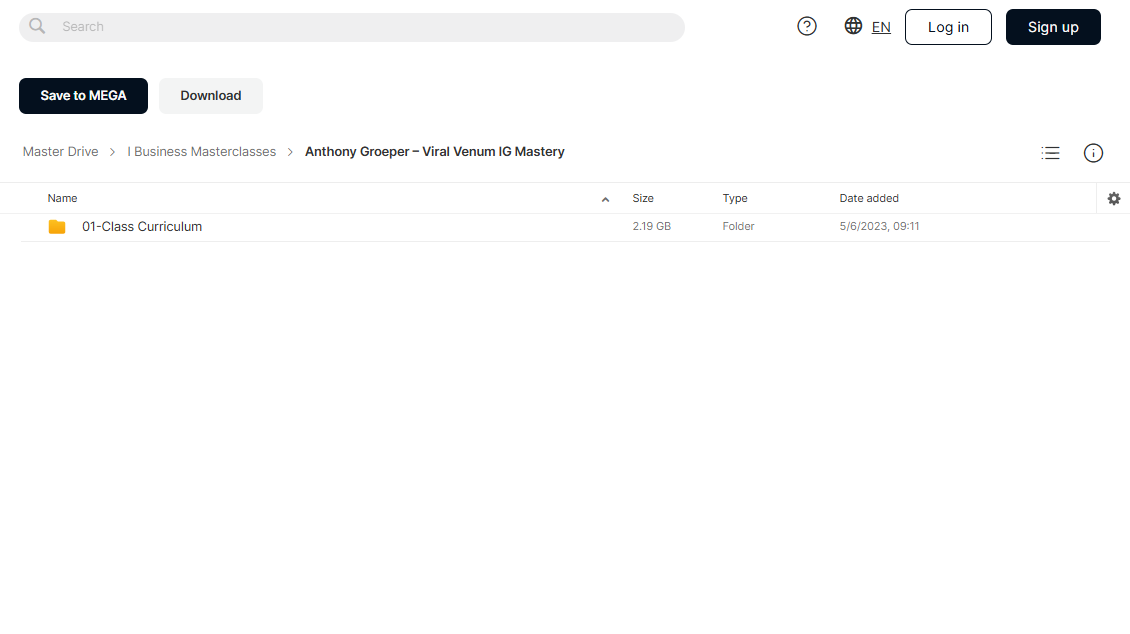Image resolution: width=1130 pixels, height=634 pixels.
Task: Toggle sort arrow in Name column
Action: 605,200
